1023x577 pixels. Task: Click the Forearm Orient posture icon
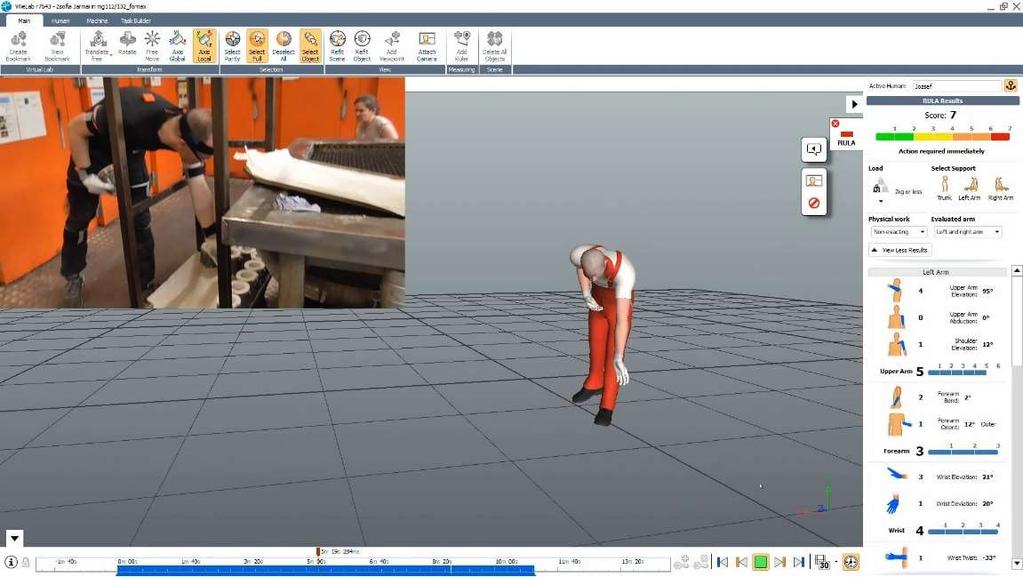coord(898,424)
